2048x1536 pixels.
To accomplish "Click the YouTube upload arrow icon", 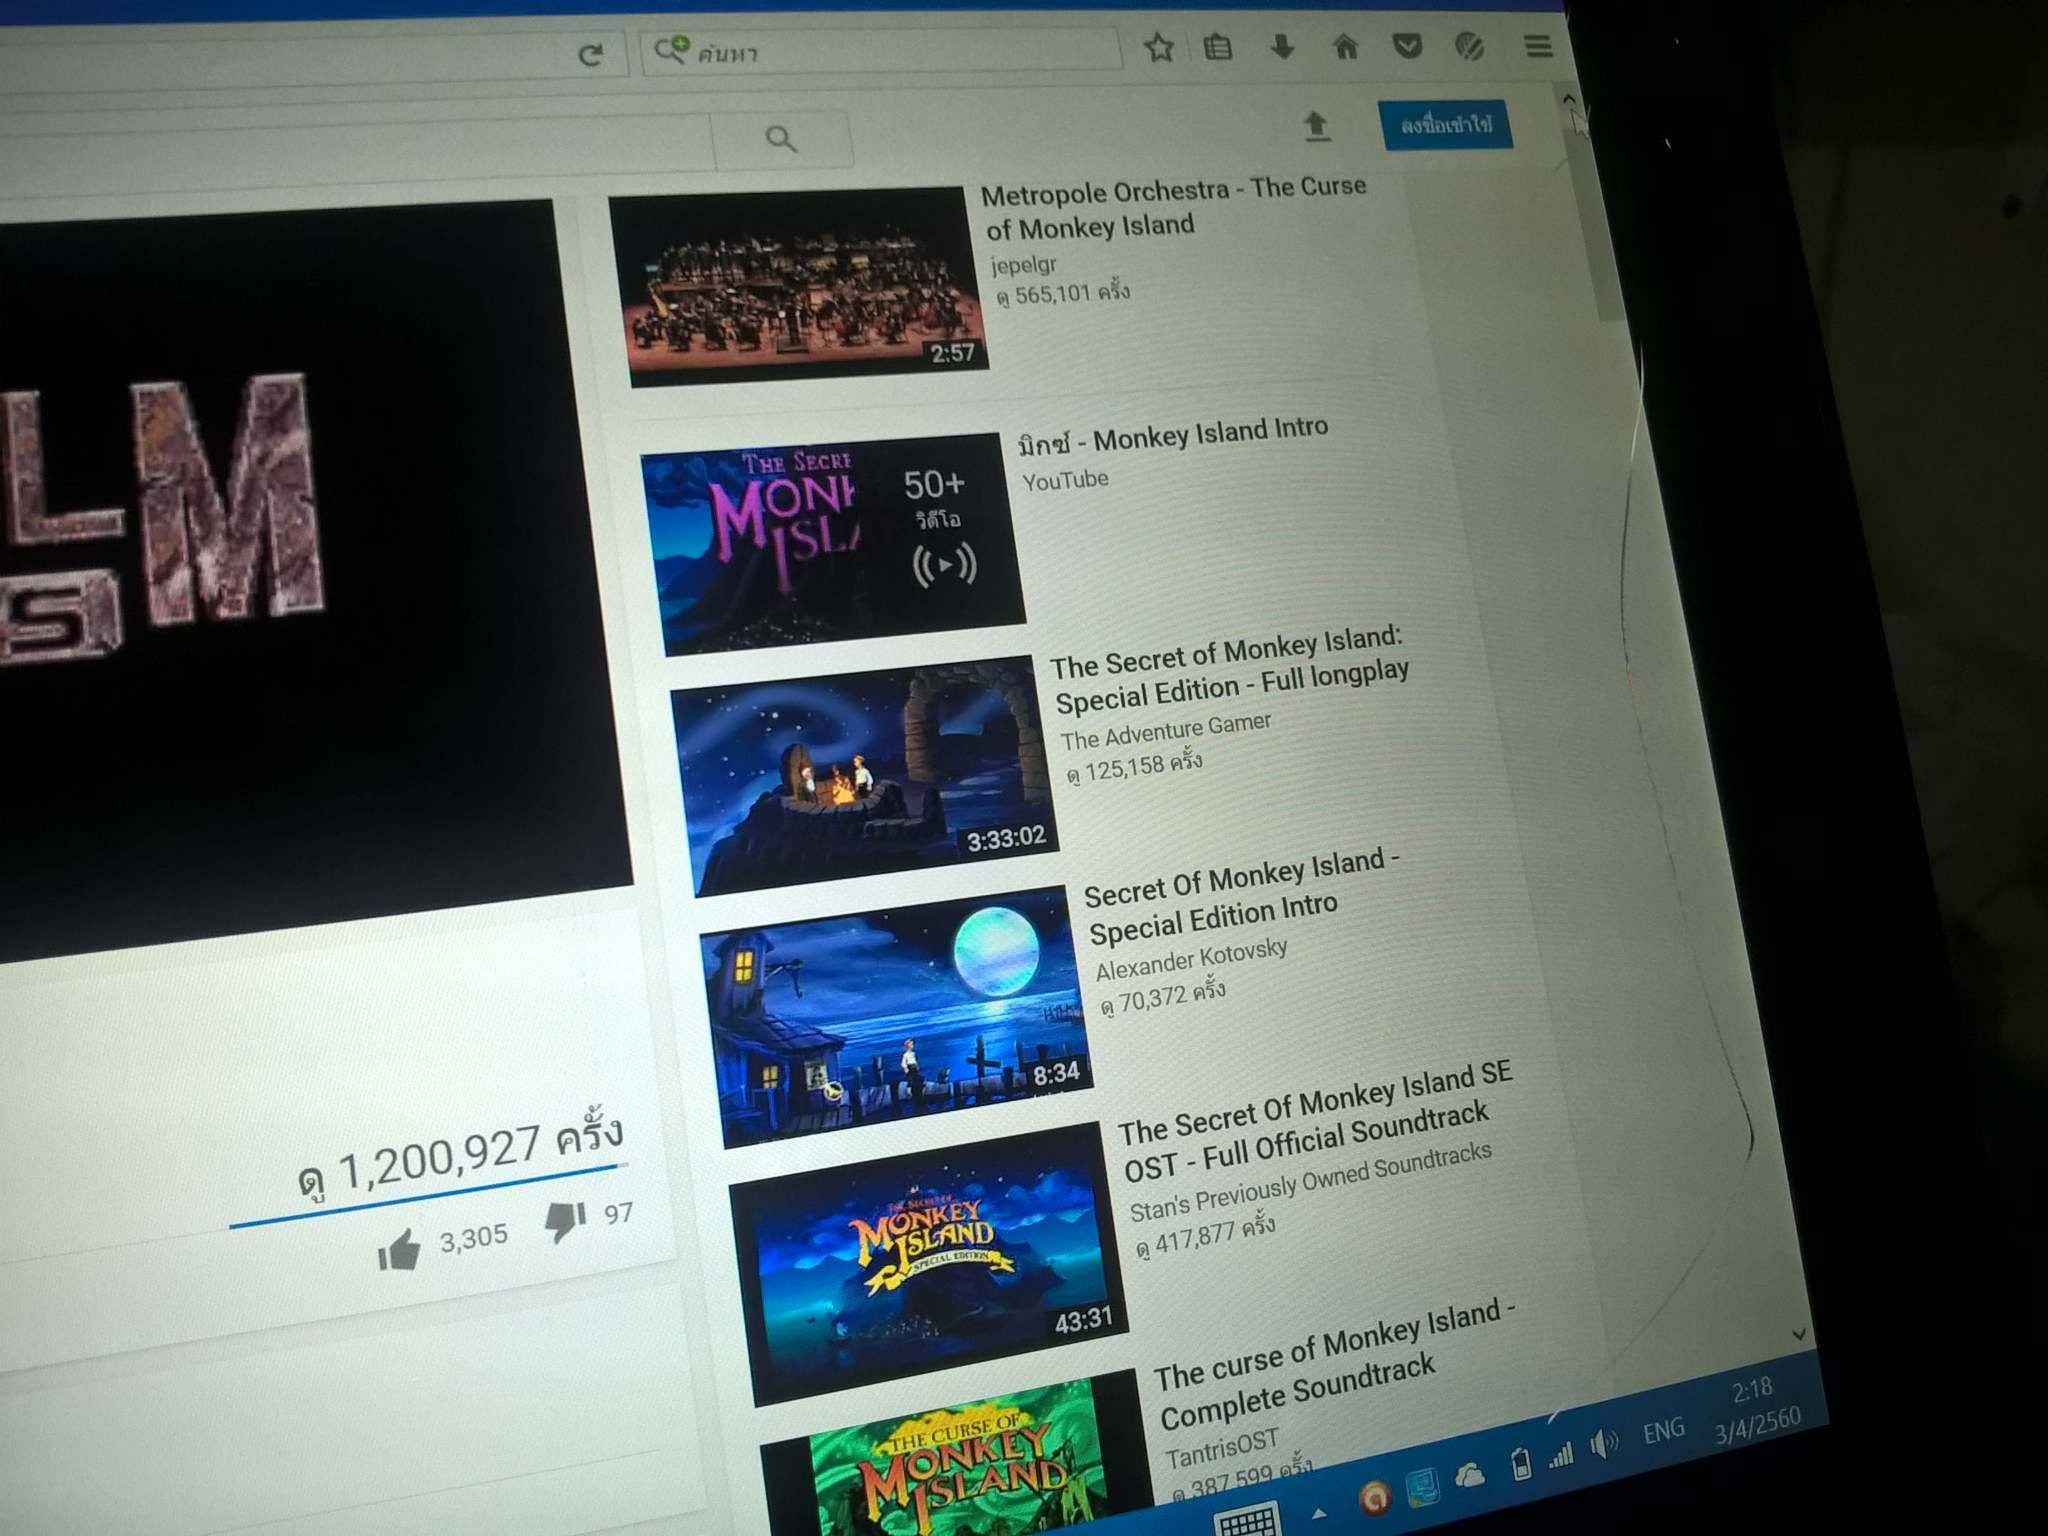I will coord(1316,126).
